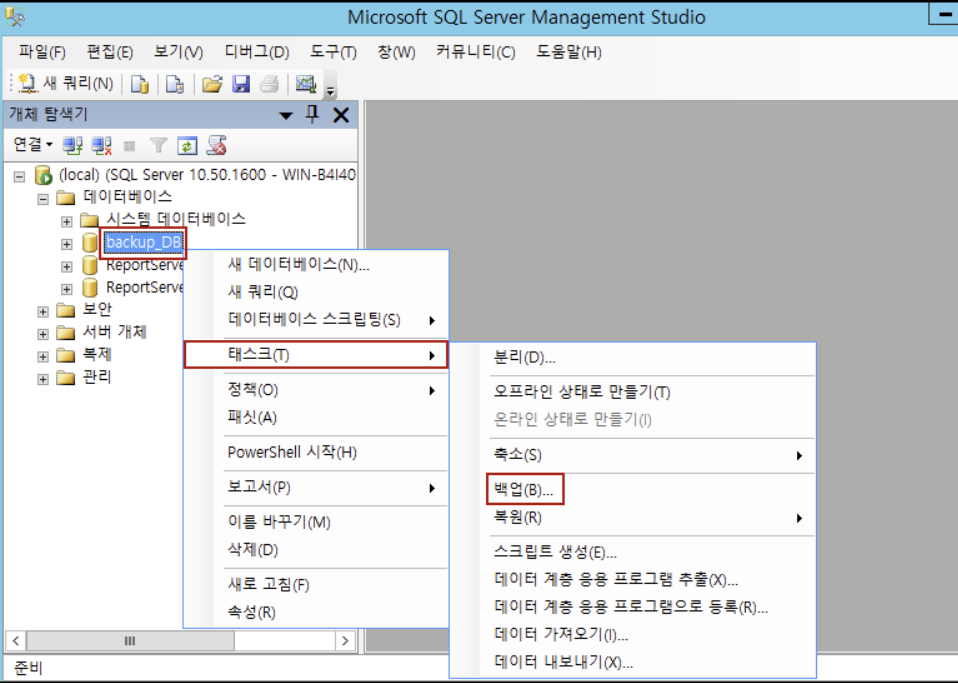Choose 백업(B)... from Tasks submenu
Viewport: 958px width, 683px height.
click(x=632, y=489)
